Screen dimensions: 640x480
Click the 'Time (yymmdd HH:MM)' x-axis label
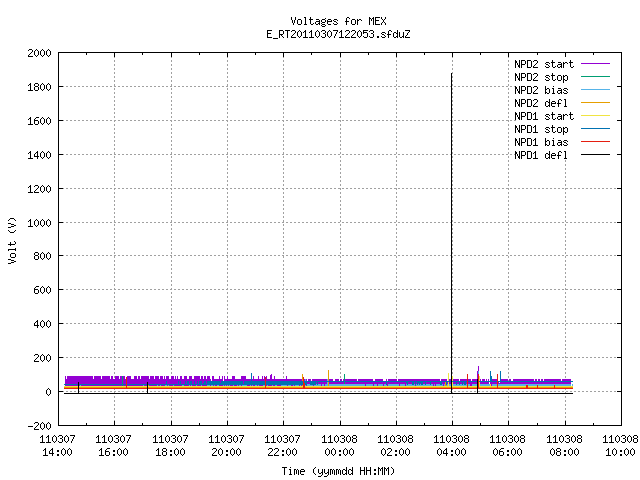click(x=338, y=471)
